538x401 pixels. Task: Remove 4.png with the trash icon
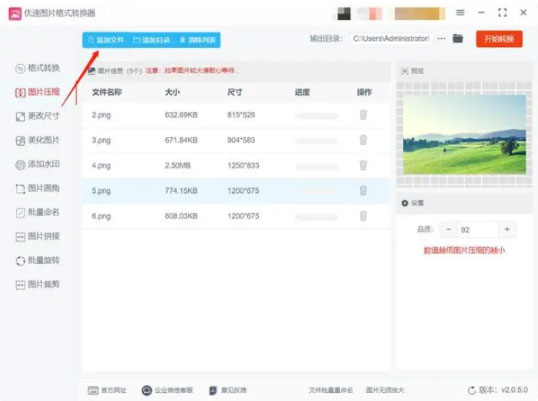pyautogui.click(x=363, y=165)
